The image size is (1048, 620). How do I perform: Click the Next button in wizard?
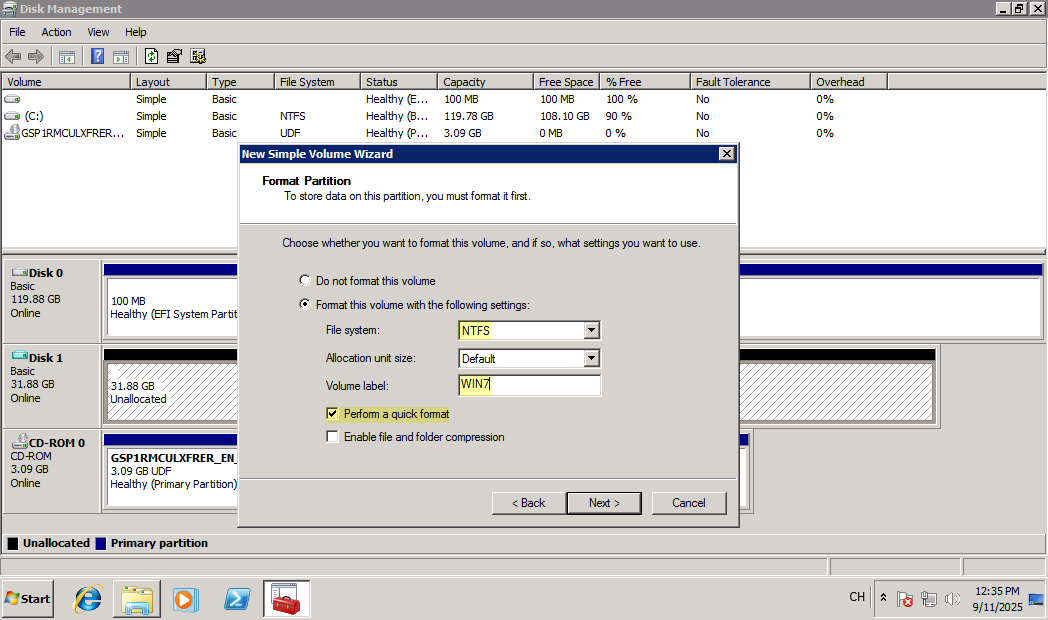coord(604,503)
